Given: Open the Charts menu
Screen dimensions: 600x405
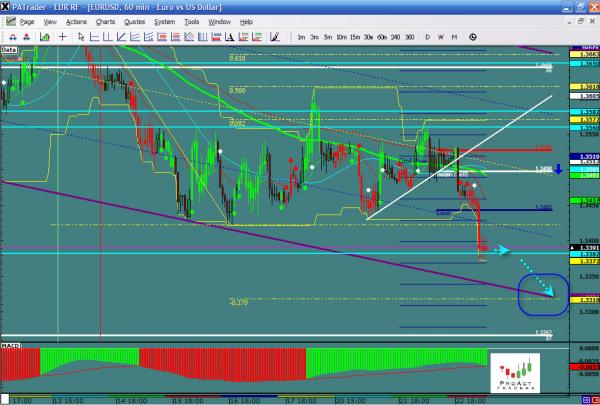Looking at the screenshot, I should pyautogui.click(x=105, y=21).
